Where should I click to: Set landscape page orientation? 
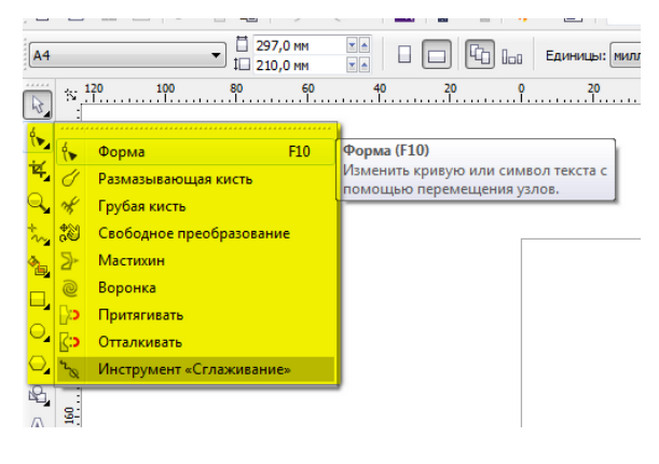[x=437, y=55]
